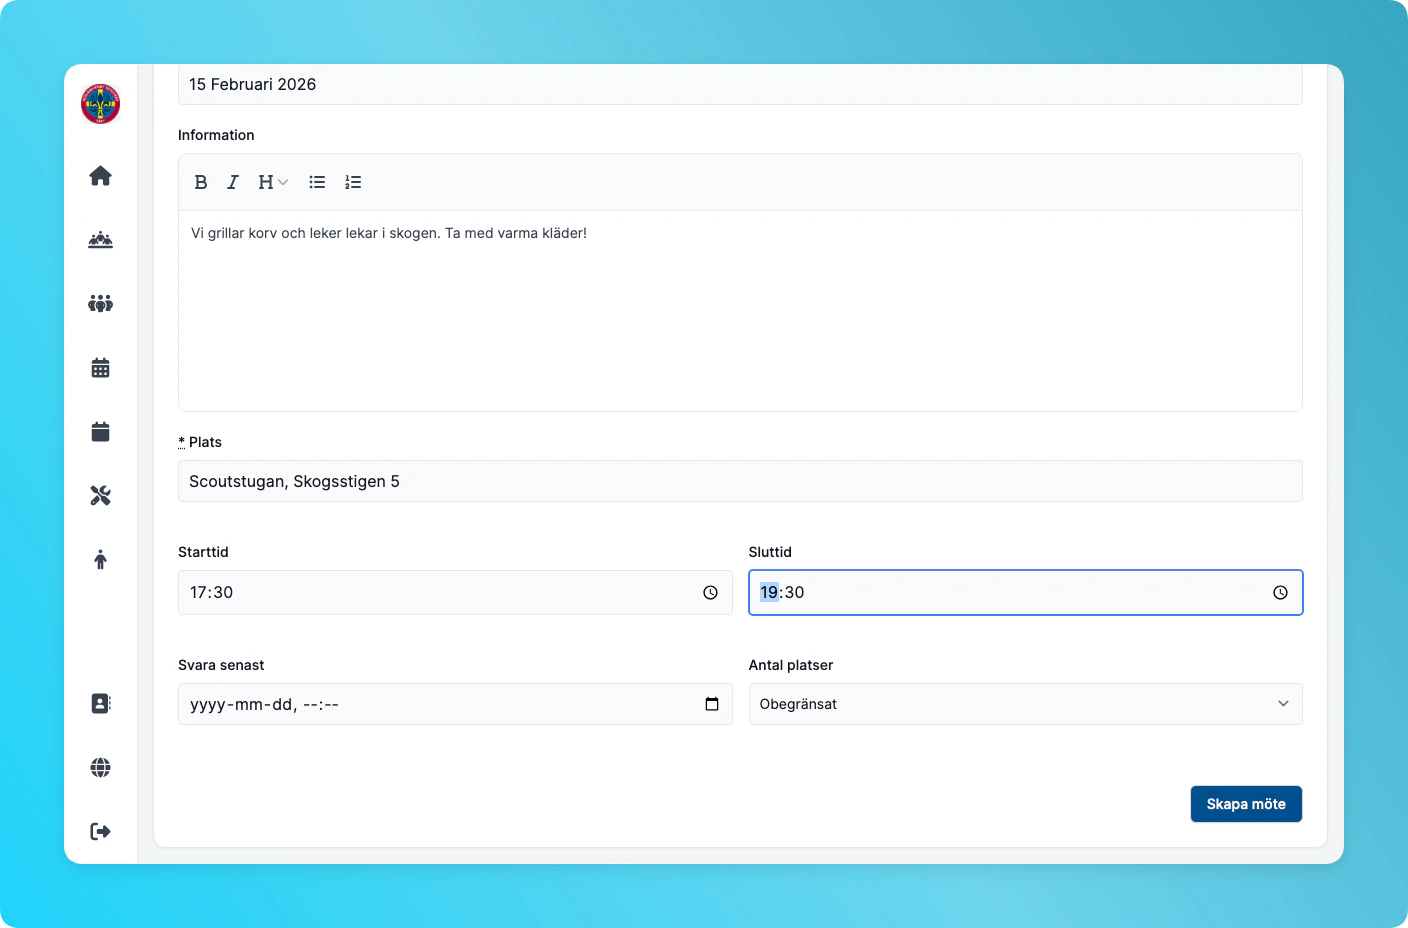Go to the home page icon

101,176
